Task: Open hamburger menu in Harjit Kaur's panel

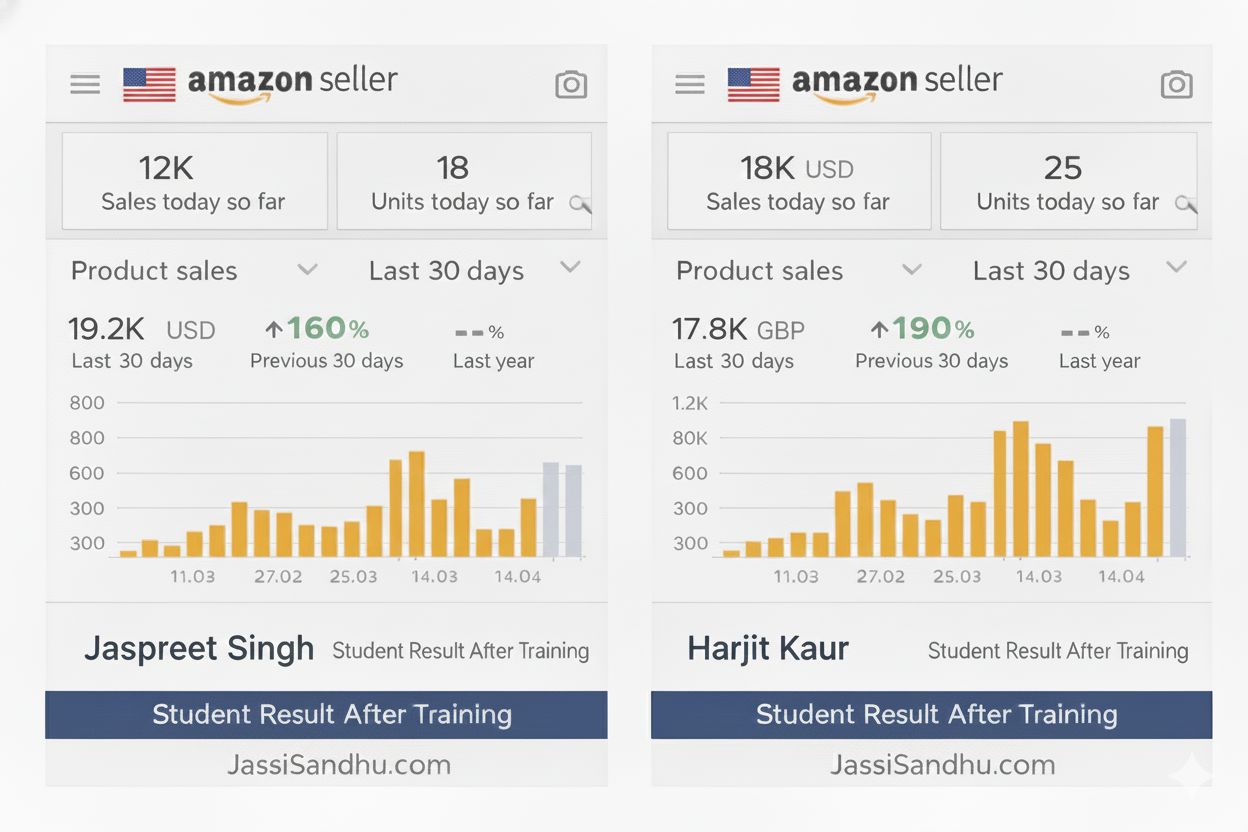Action: click(x=690, y=85)
